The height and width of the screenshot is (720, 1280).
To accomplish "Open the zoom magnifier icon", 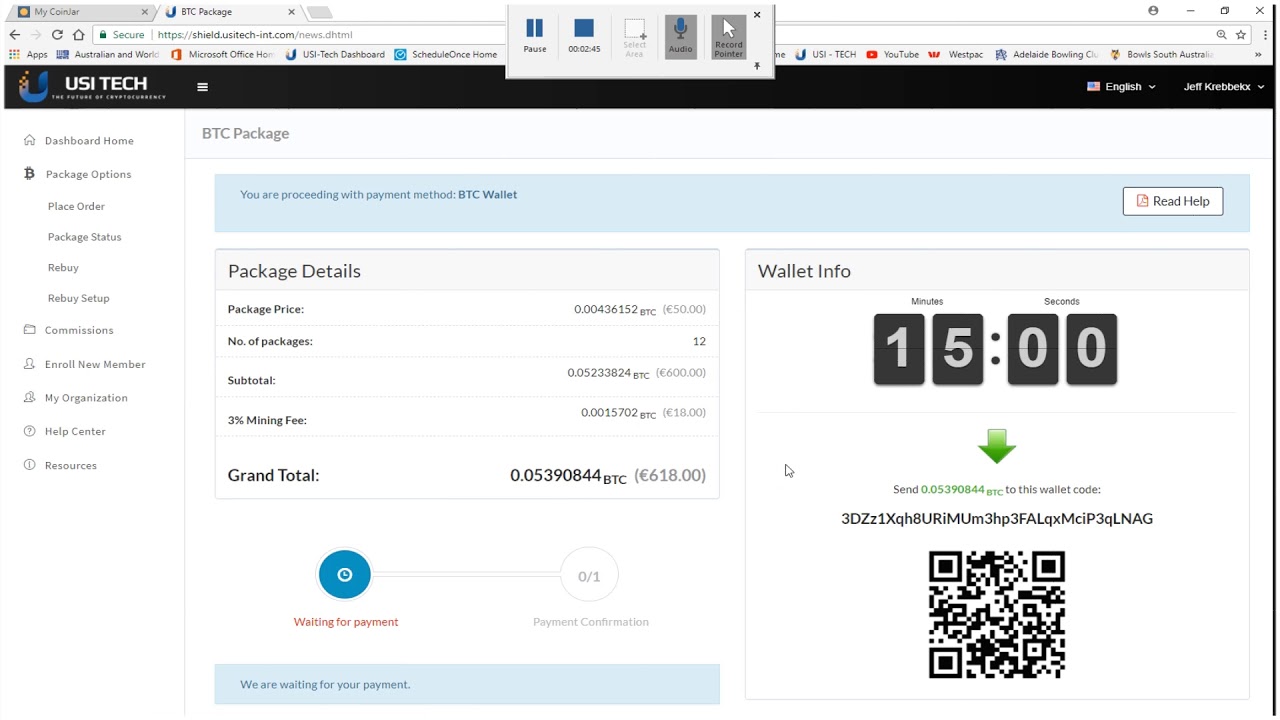I will (x=1221, y=34).
